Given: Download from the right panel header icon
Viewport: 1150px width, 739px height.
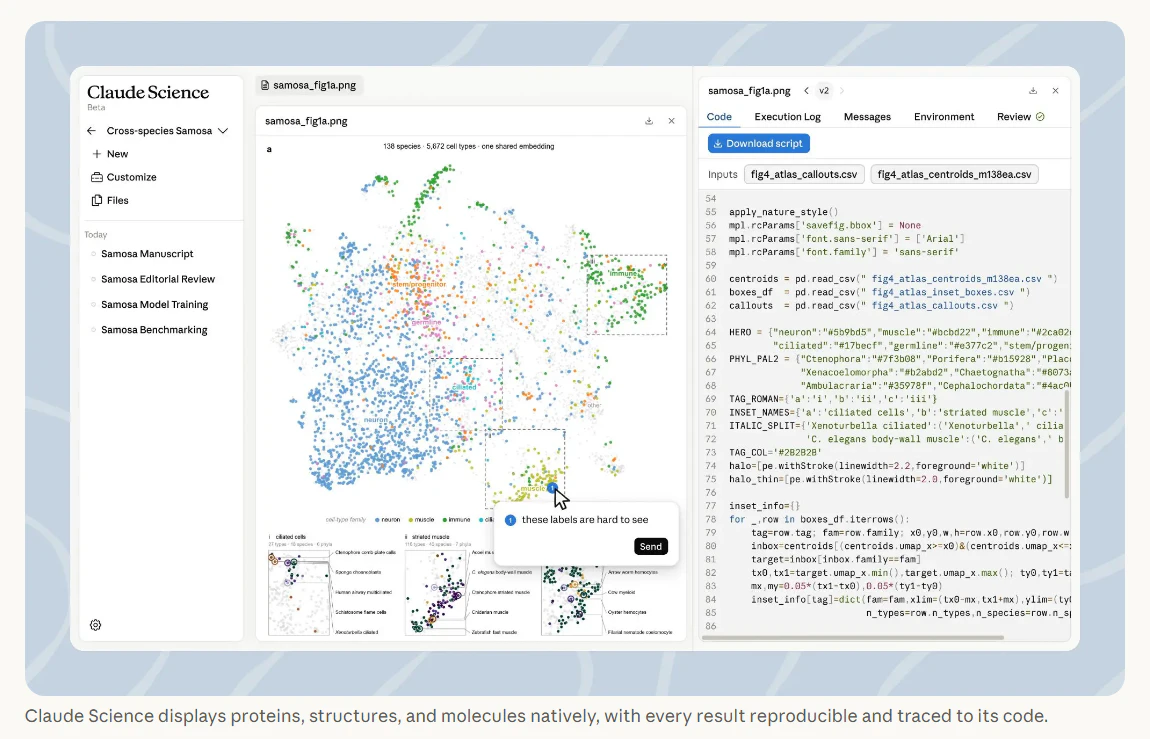Looking at the screenshot, I should [1033, 91].
